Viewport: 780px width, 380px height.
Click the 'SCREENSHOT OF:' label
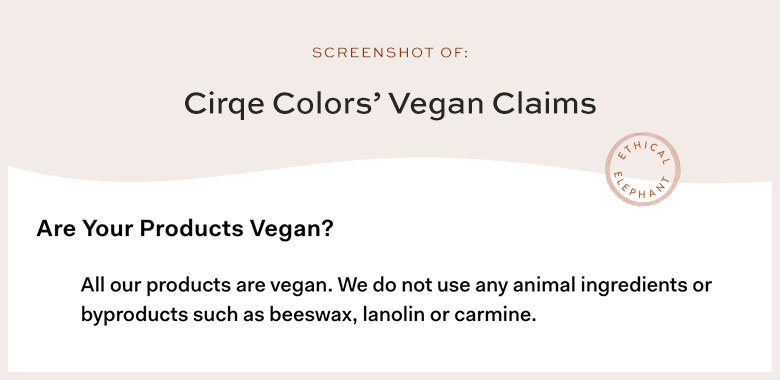pos(390,53)
